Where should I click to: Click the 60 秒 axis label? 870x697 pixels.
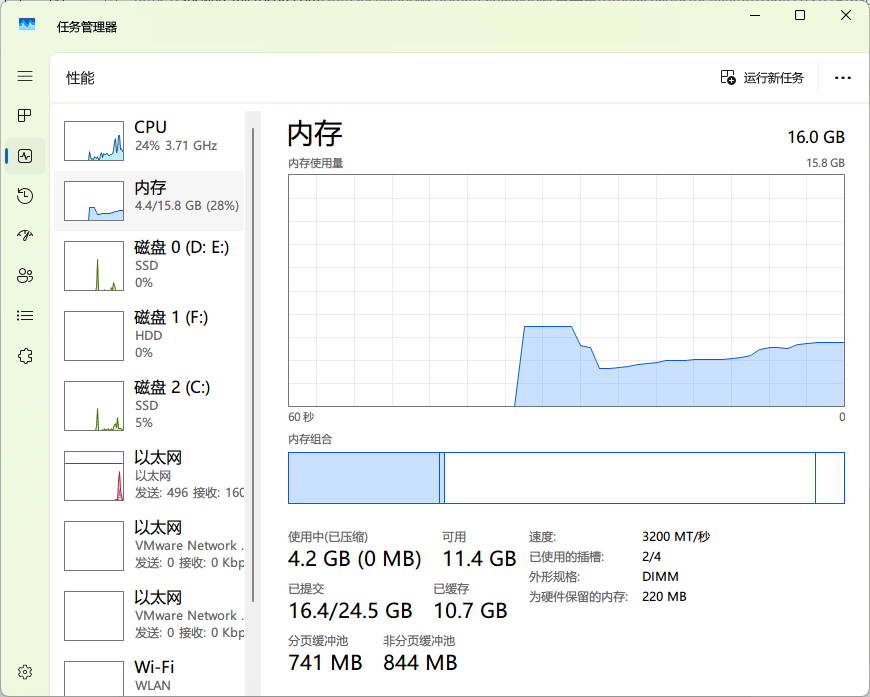coord(301,417)
